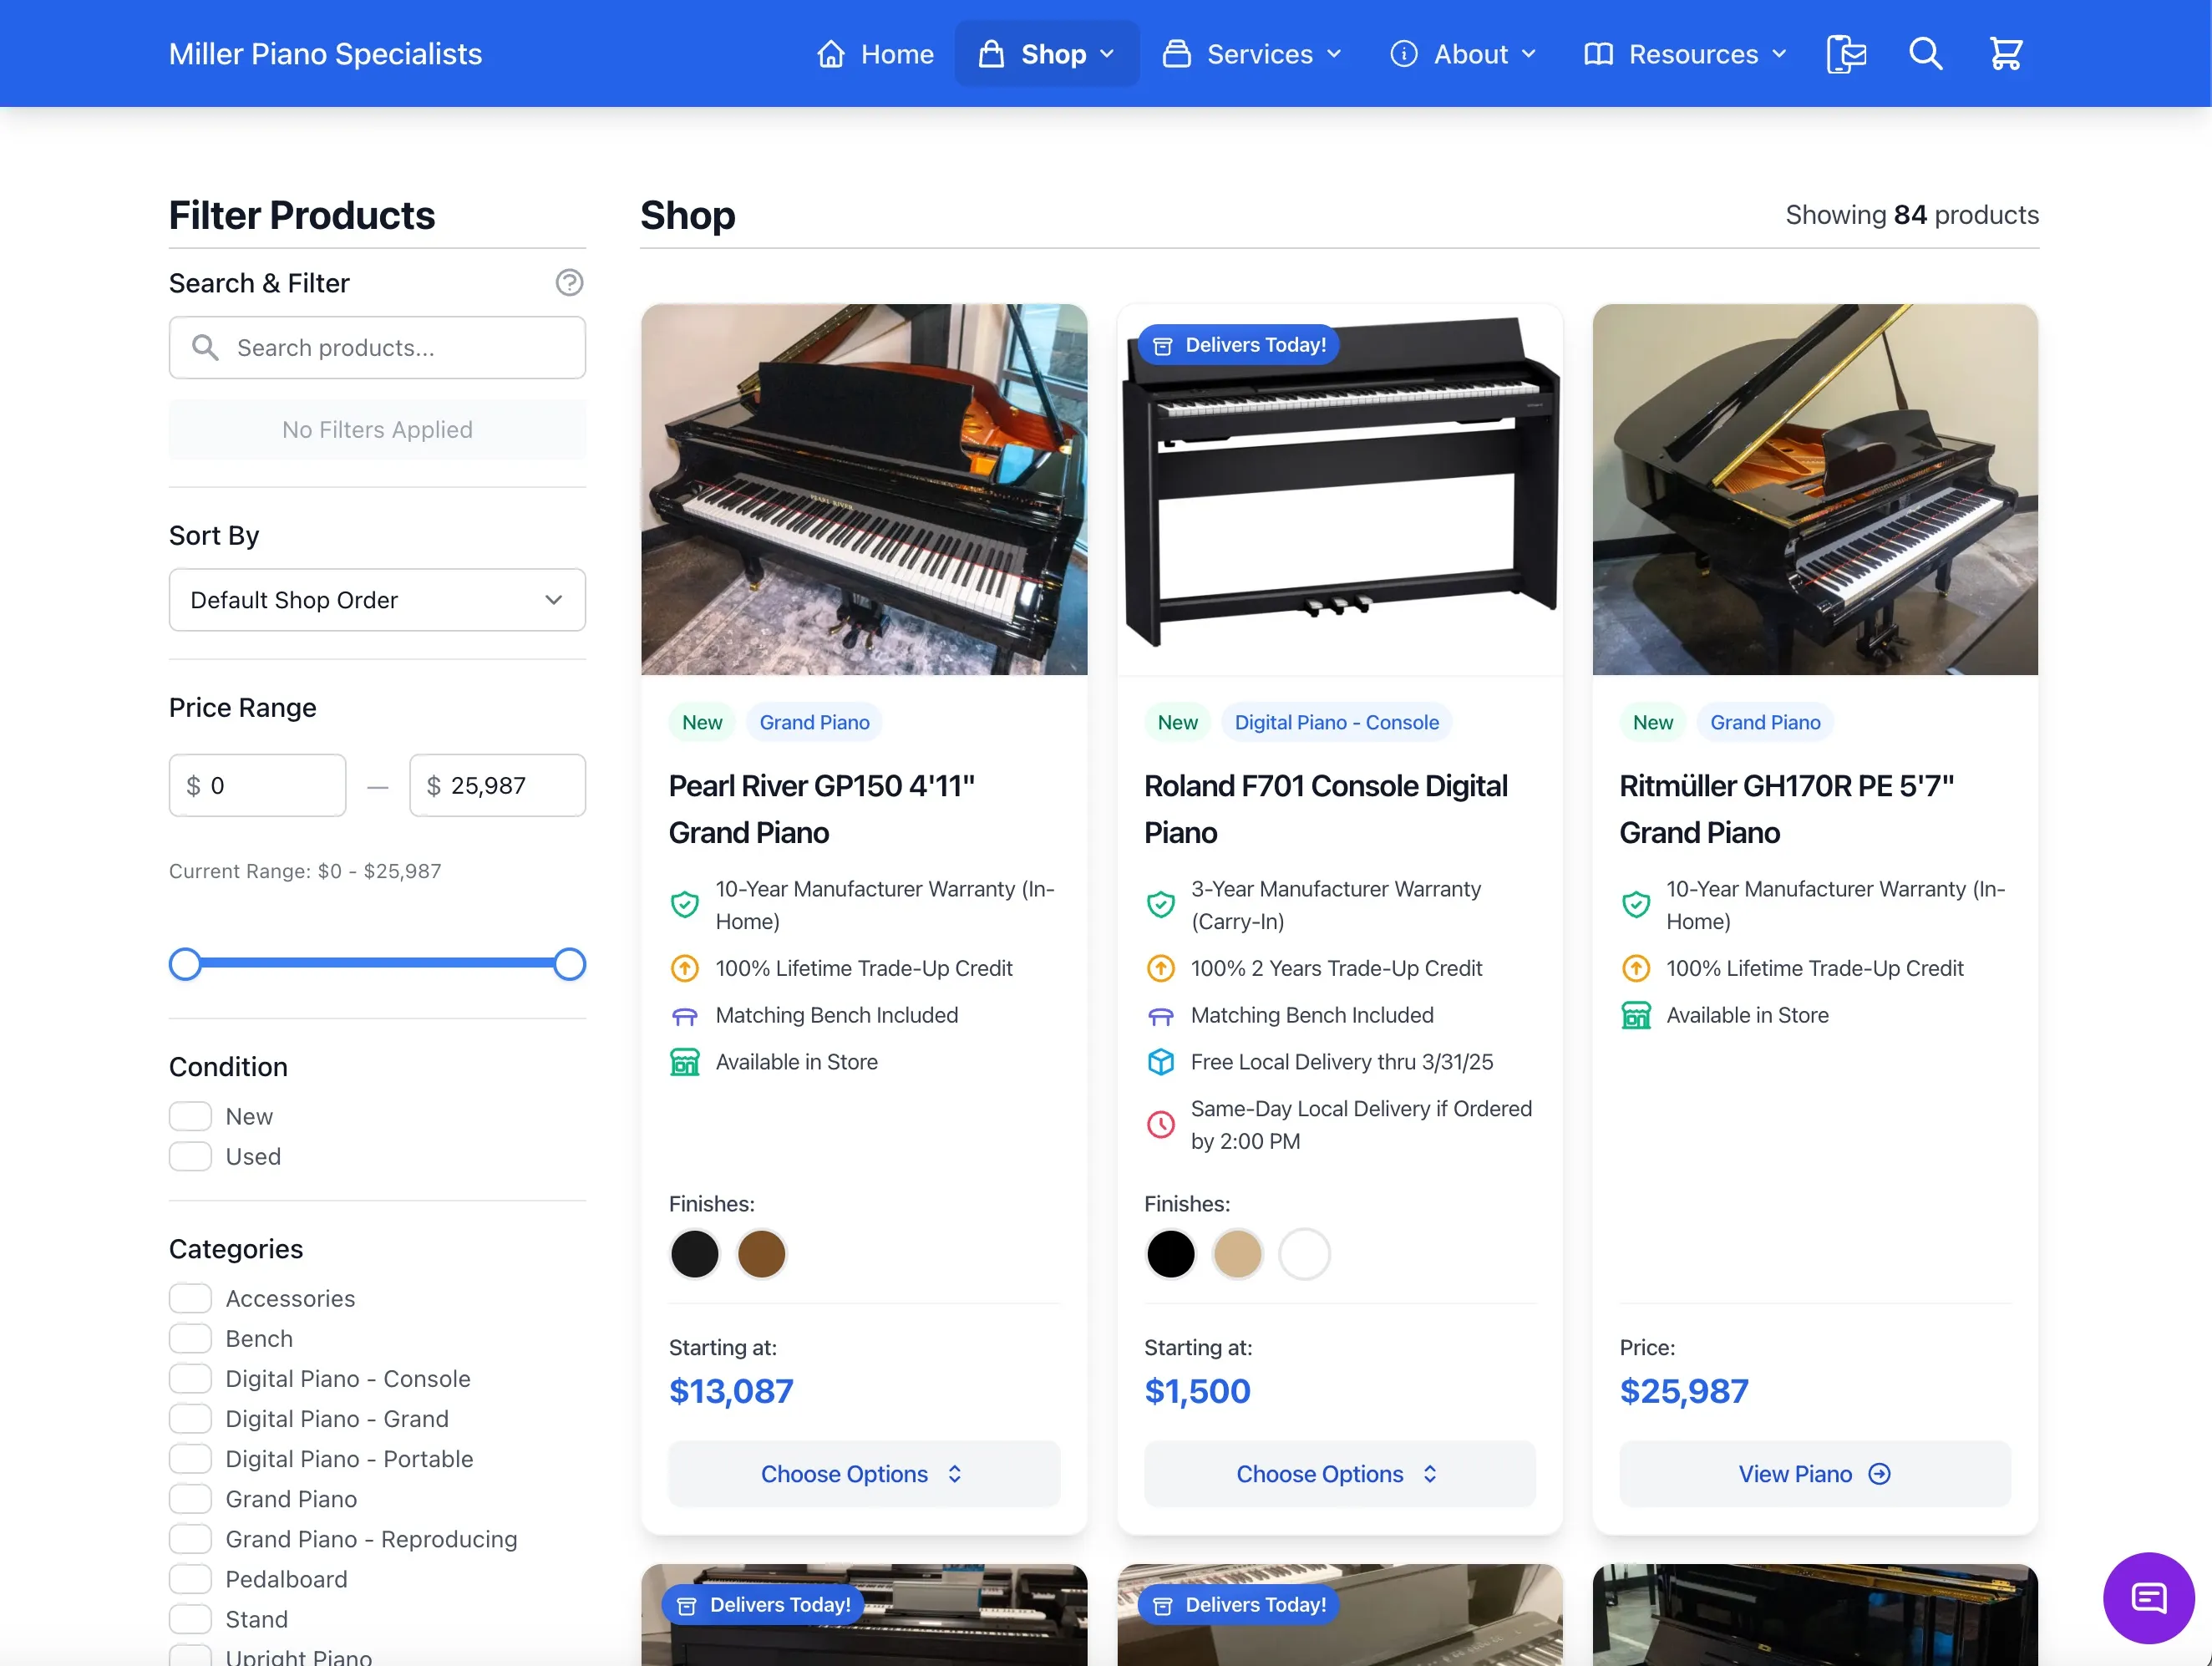Click warranty shield icon on Ritmüller card

tap(1635, 905)
